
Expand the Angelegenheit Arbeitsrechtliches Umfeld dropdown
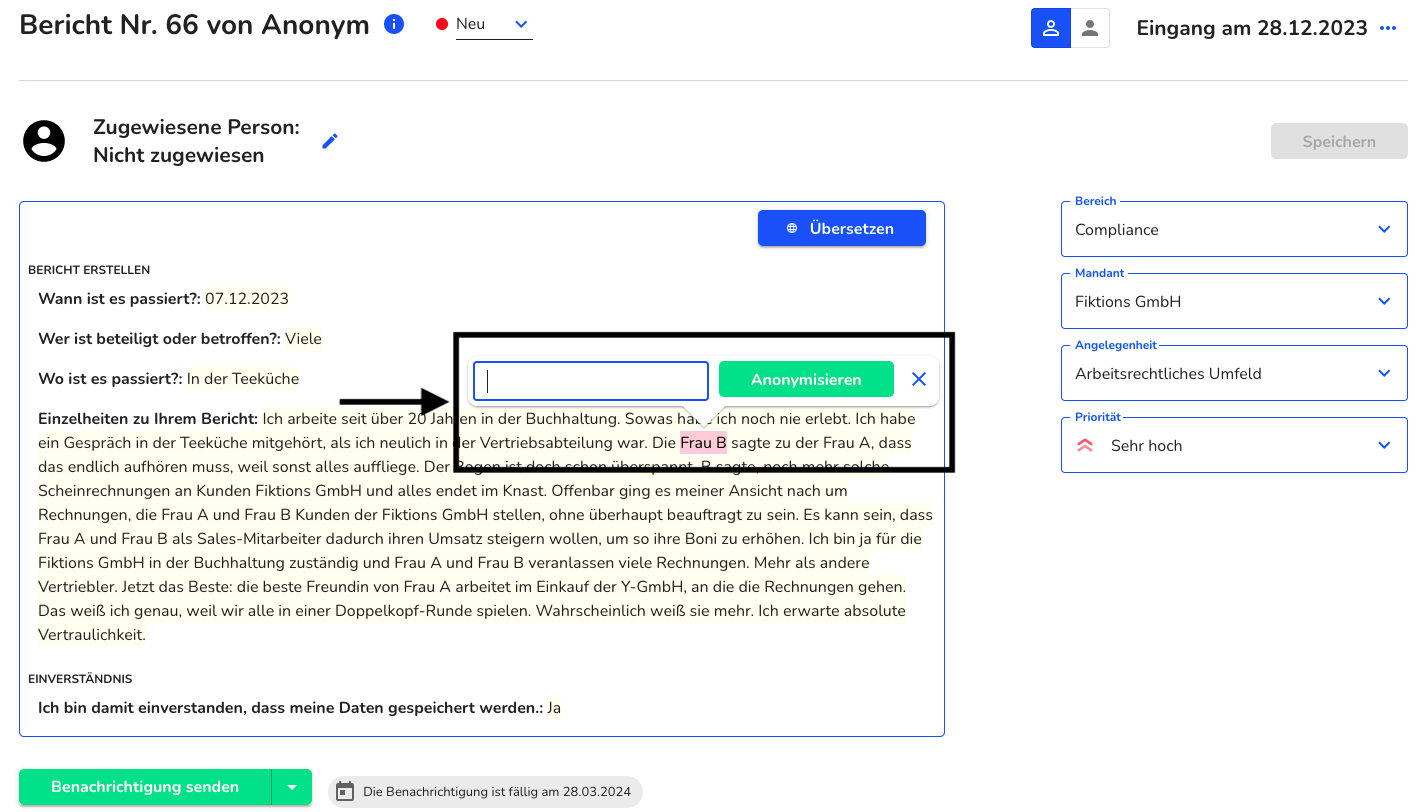point(1234,373)
